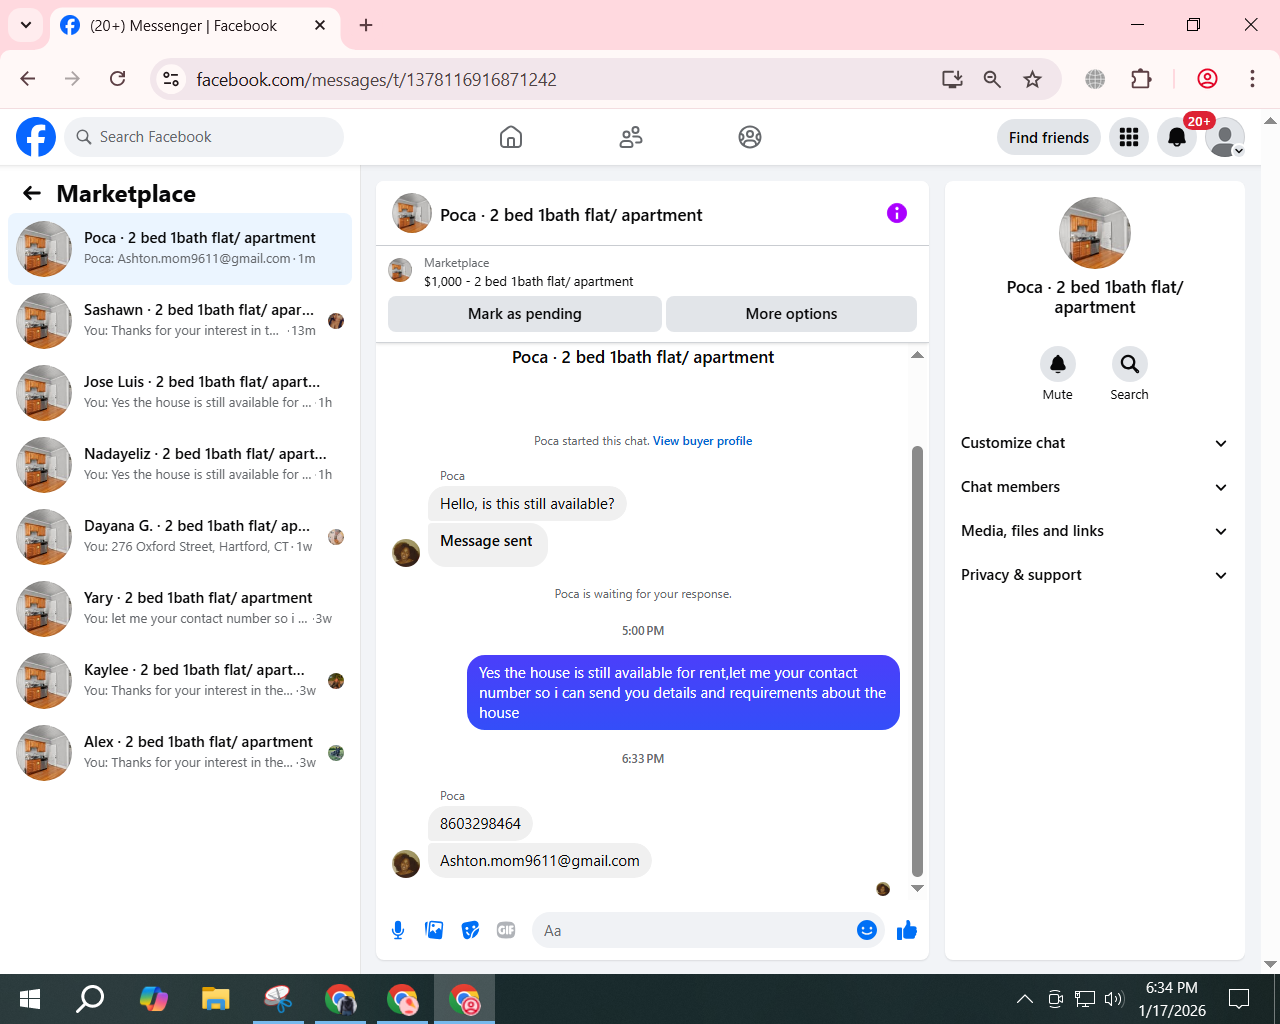1280x1024 pixels.
Task: Open the Dayana G. conversation
Action: coord(180,537)
